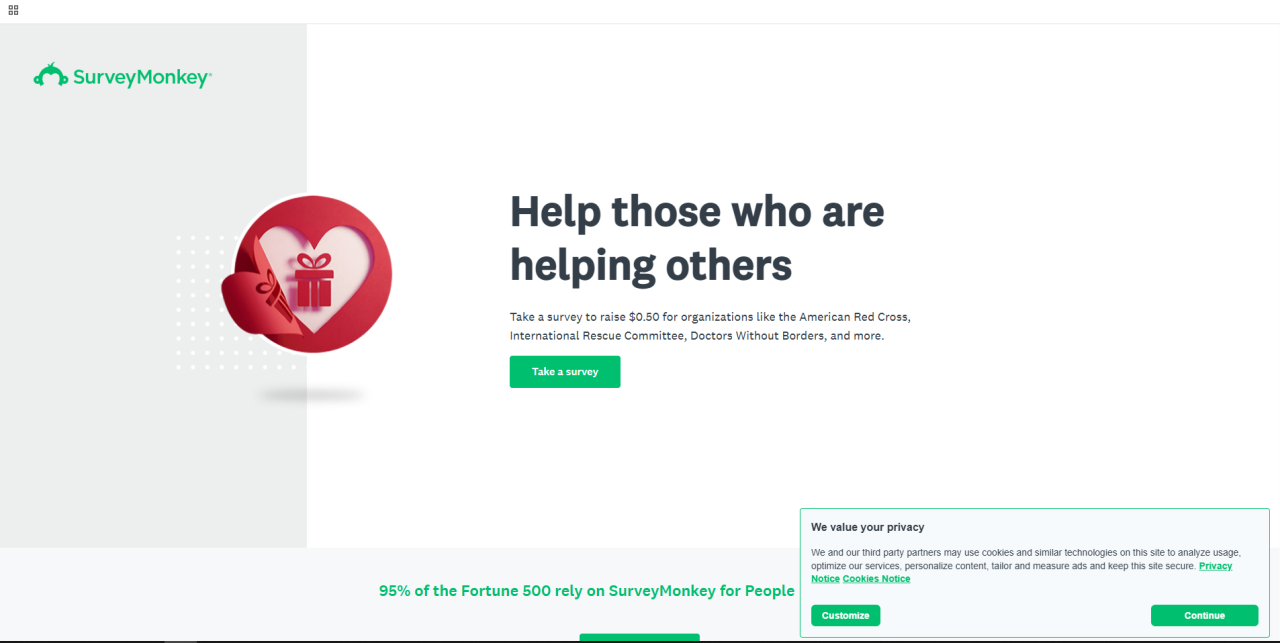Click the SurveyMonkey wordmark text
Screen dimensions: 1280x643
pos(141,78)
